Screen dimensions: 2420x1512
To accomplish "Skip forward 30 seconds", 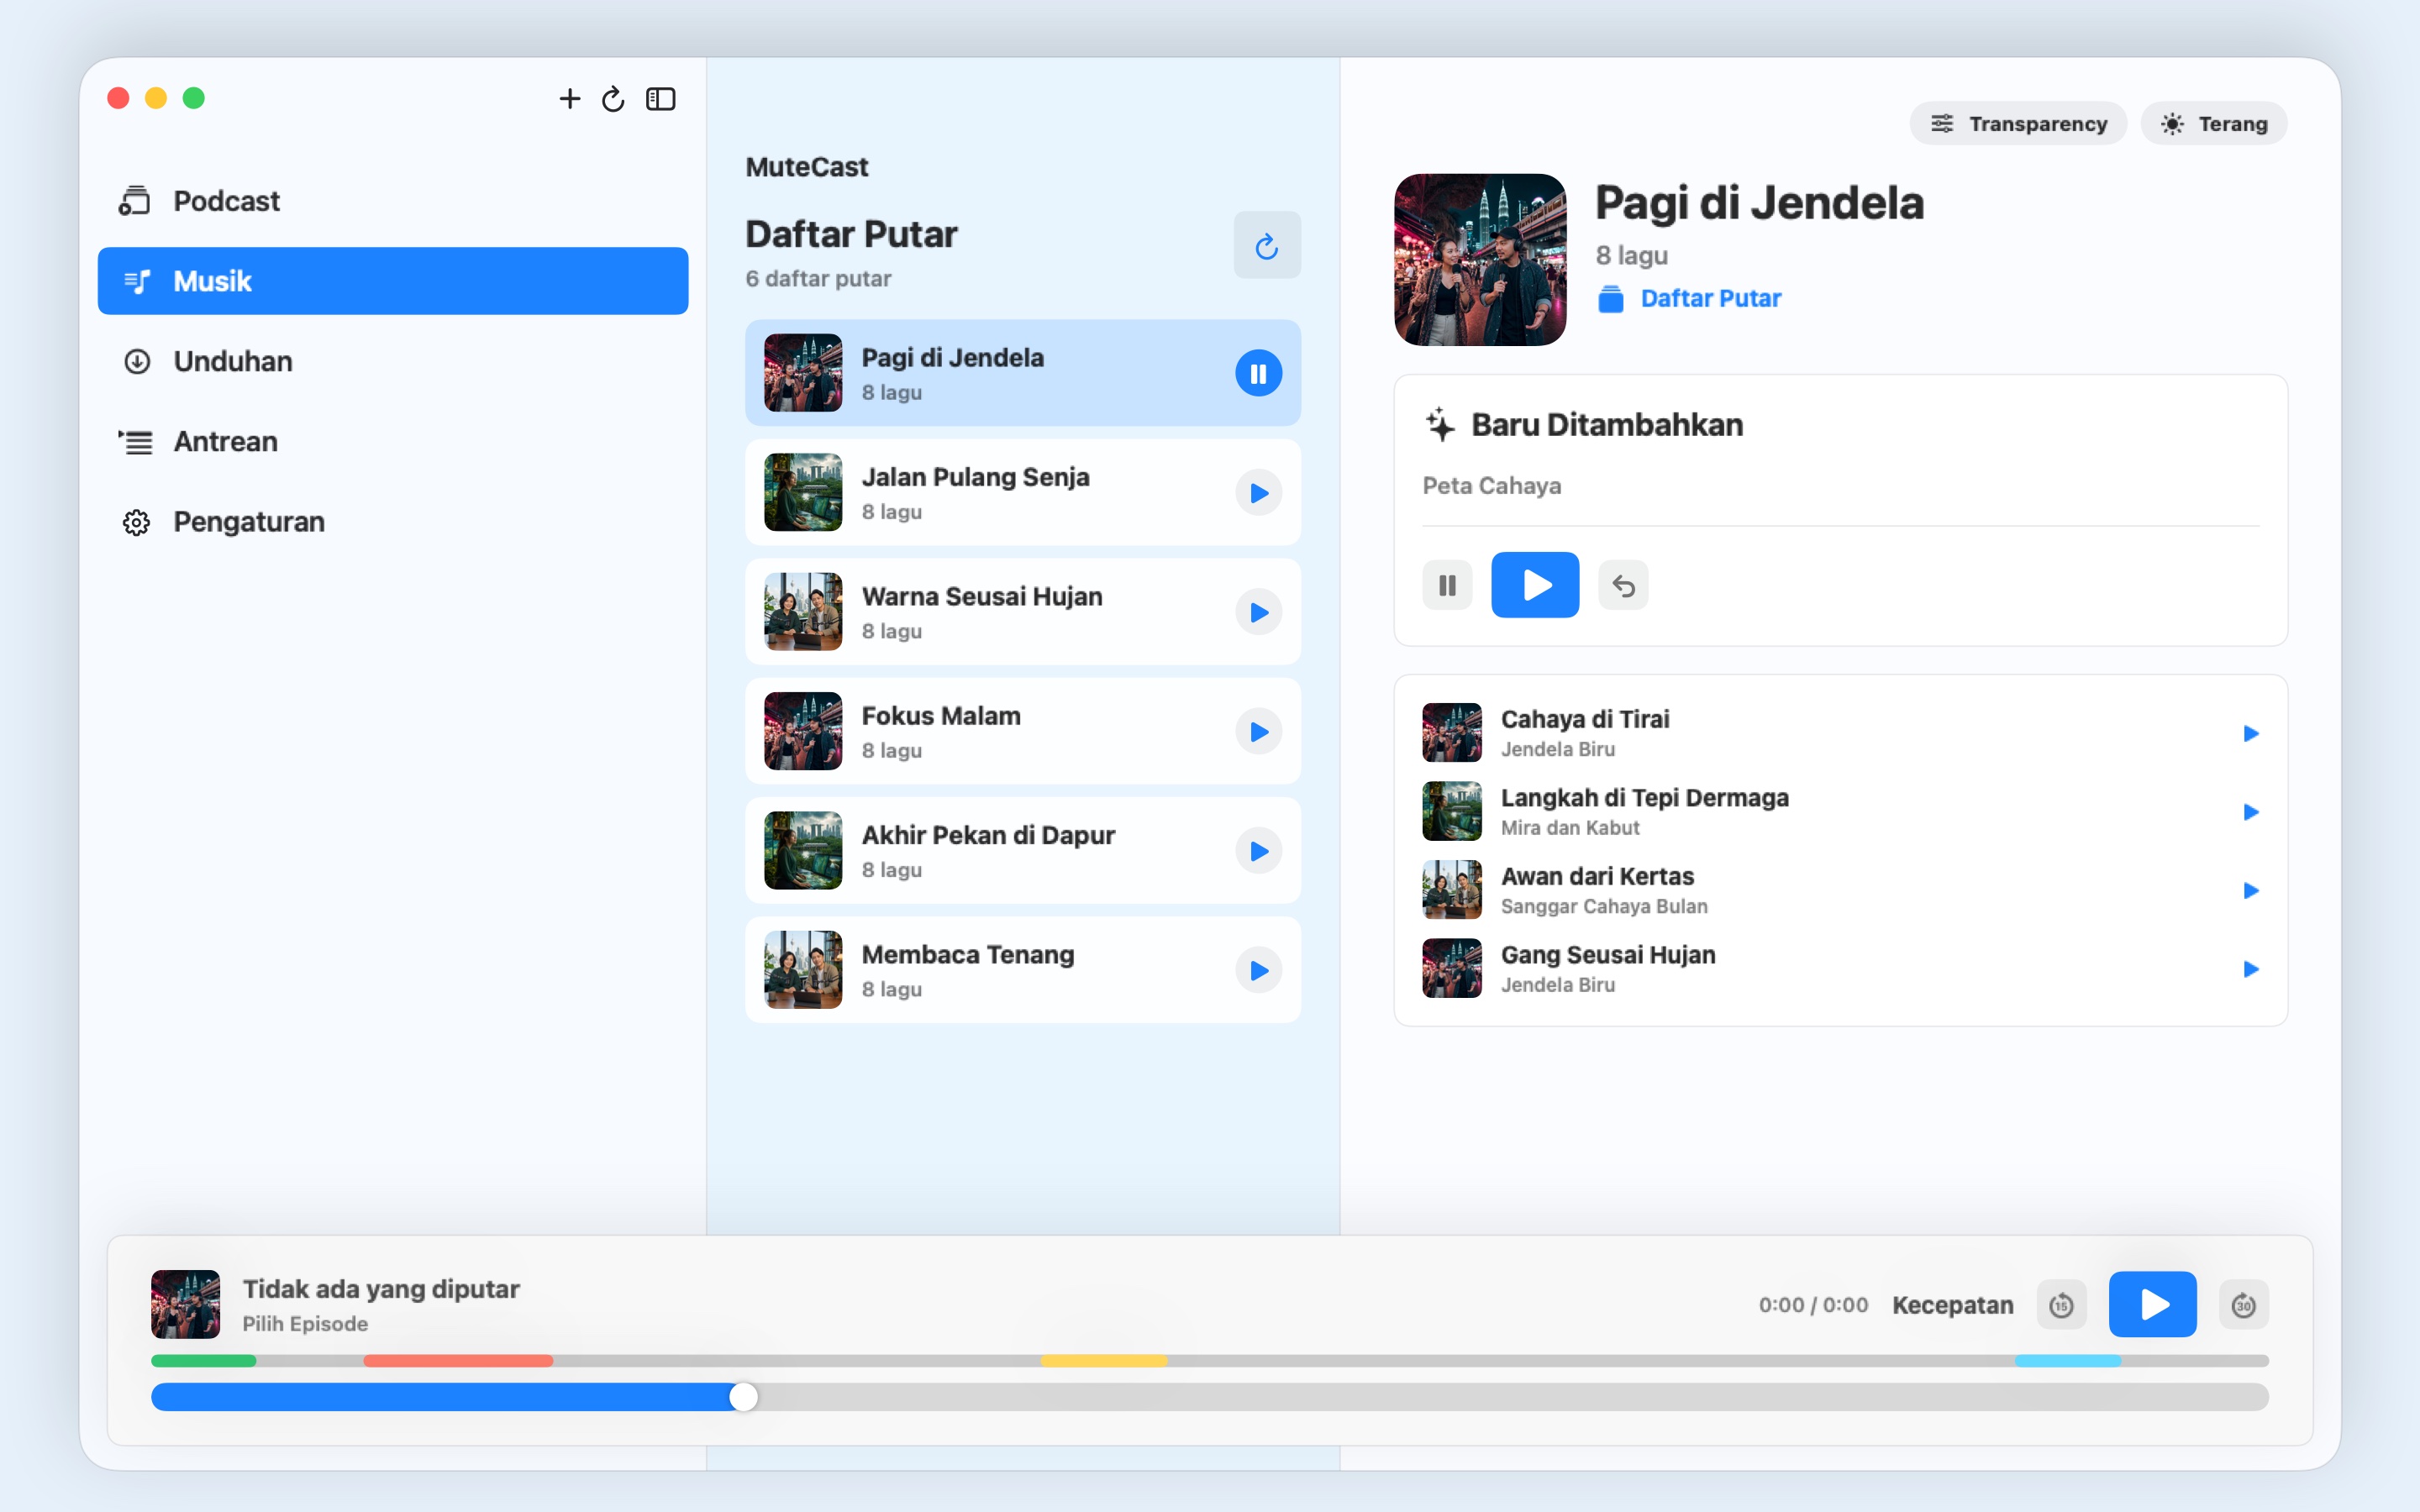I will pyautogui.click(x=2243, y=1305).
